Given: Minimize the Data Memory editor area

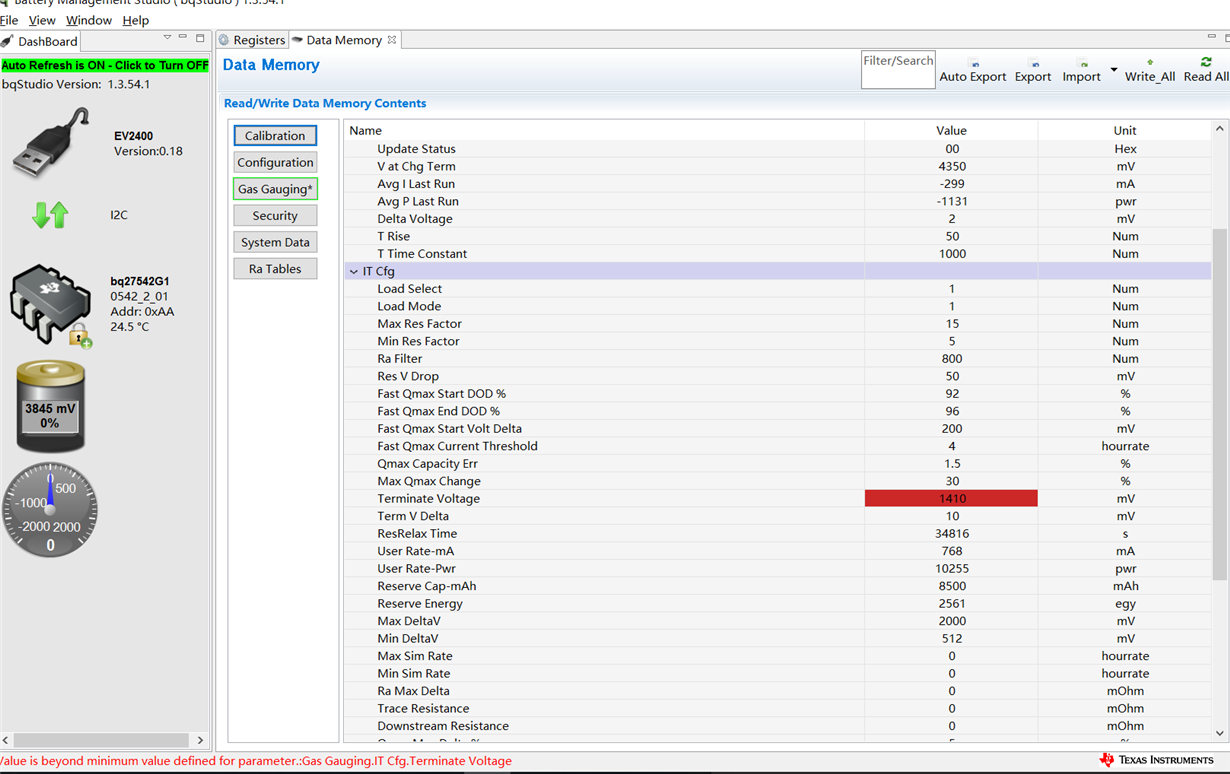Looking at the screenshot, I should [x=1211, y=37].
